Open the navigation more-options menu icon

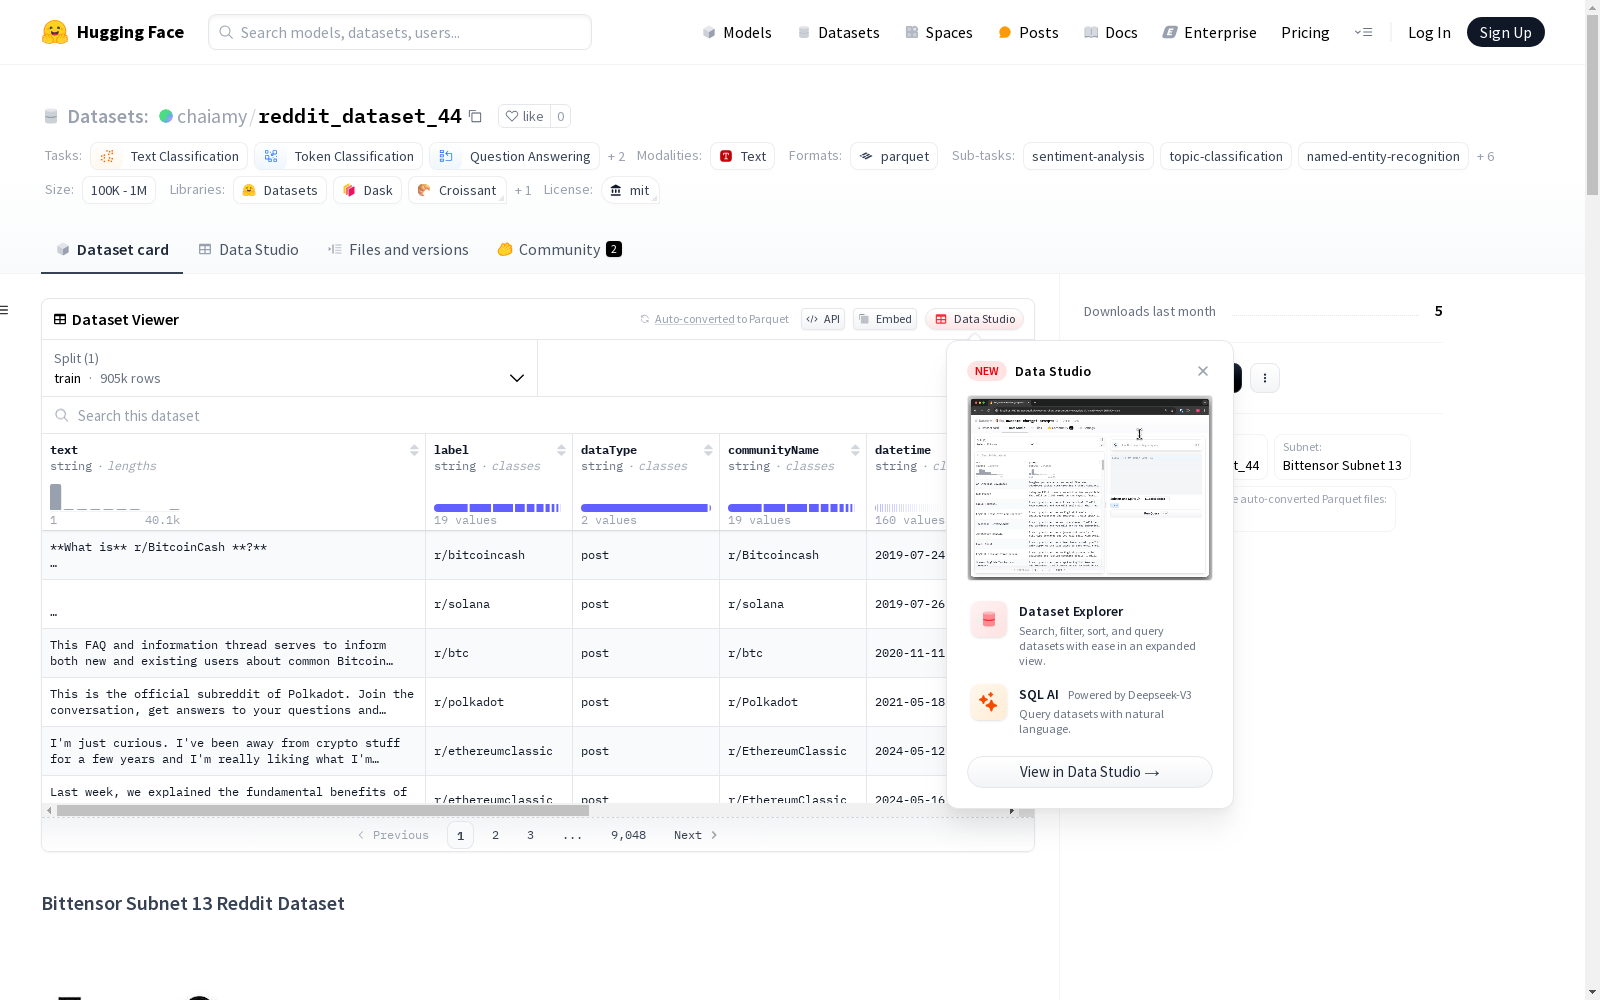point(1363,32)
